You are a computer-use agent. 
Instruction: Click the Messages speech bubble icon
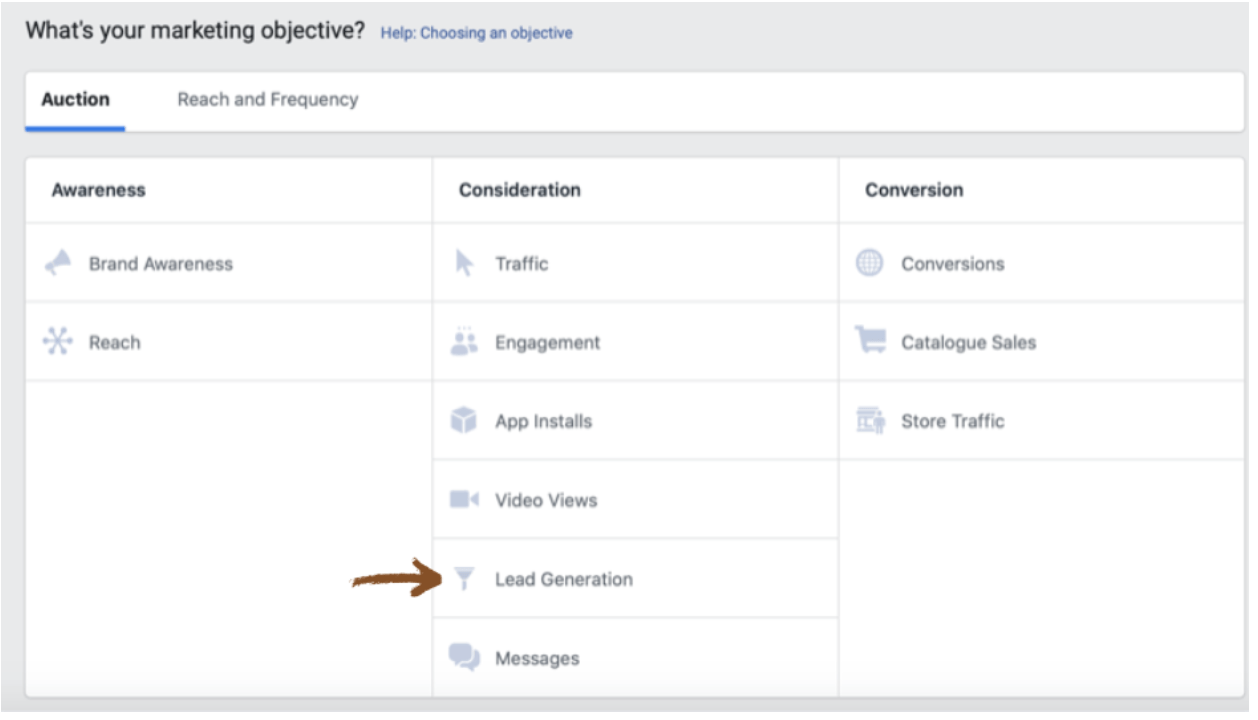click(x=466, y=657)
